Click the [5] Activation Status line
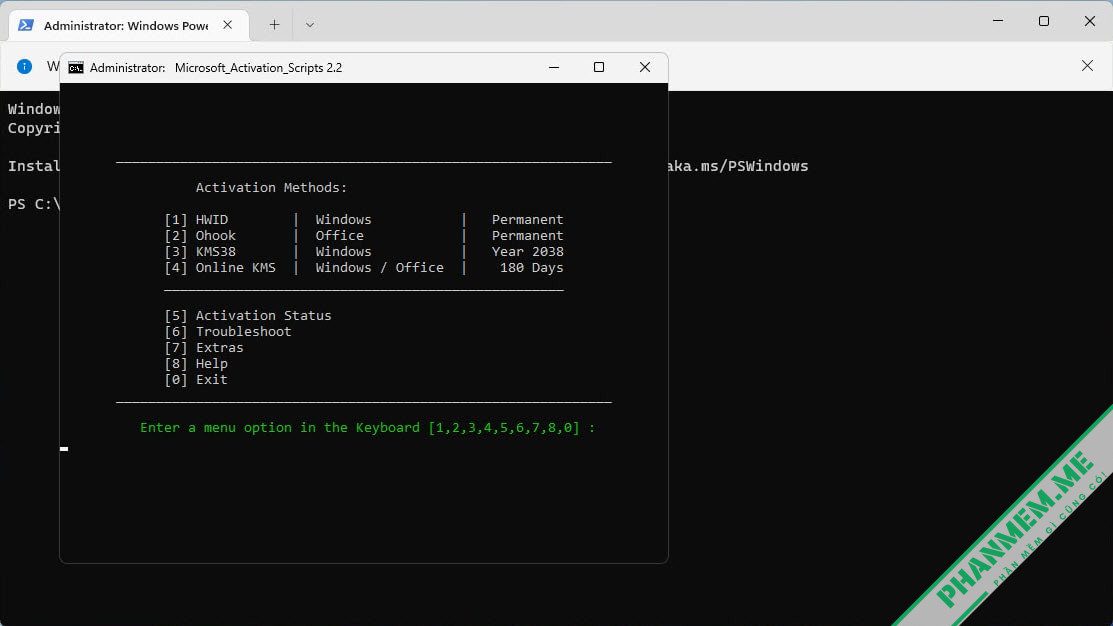The height and width of the screenshot is (626, 1113). [248, 315]
